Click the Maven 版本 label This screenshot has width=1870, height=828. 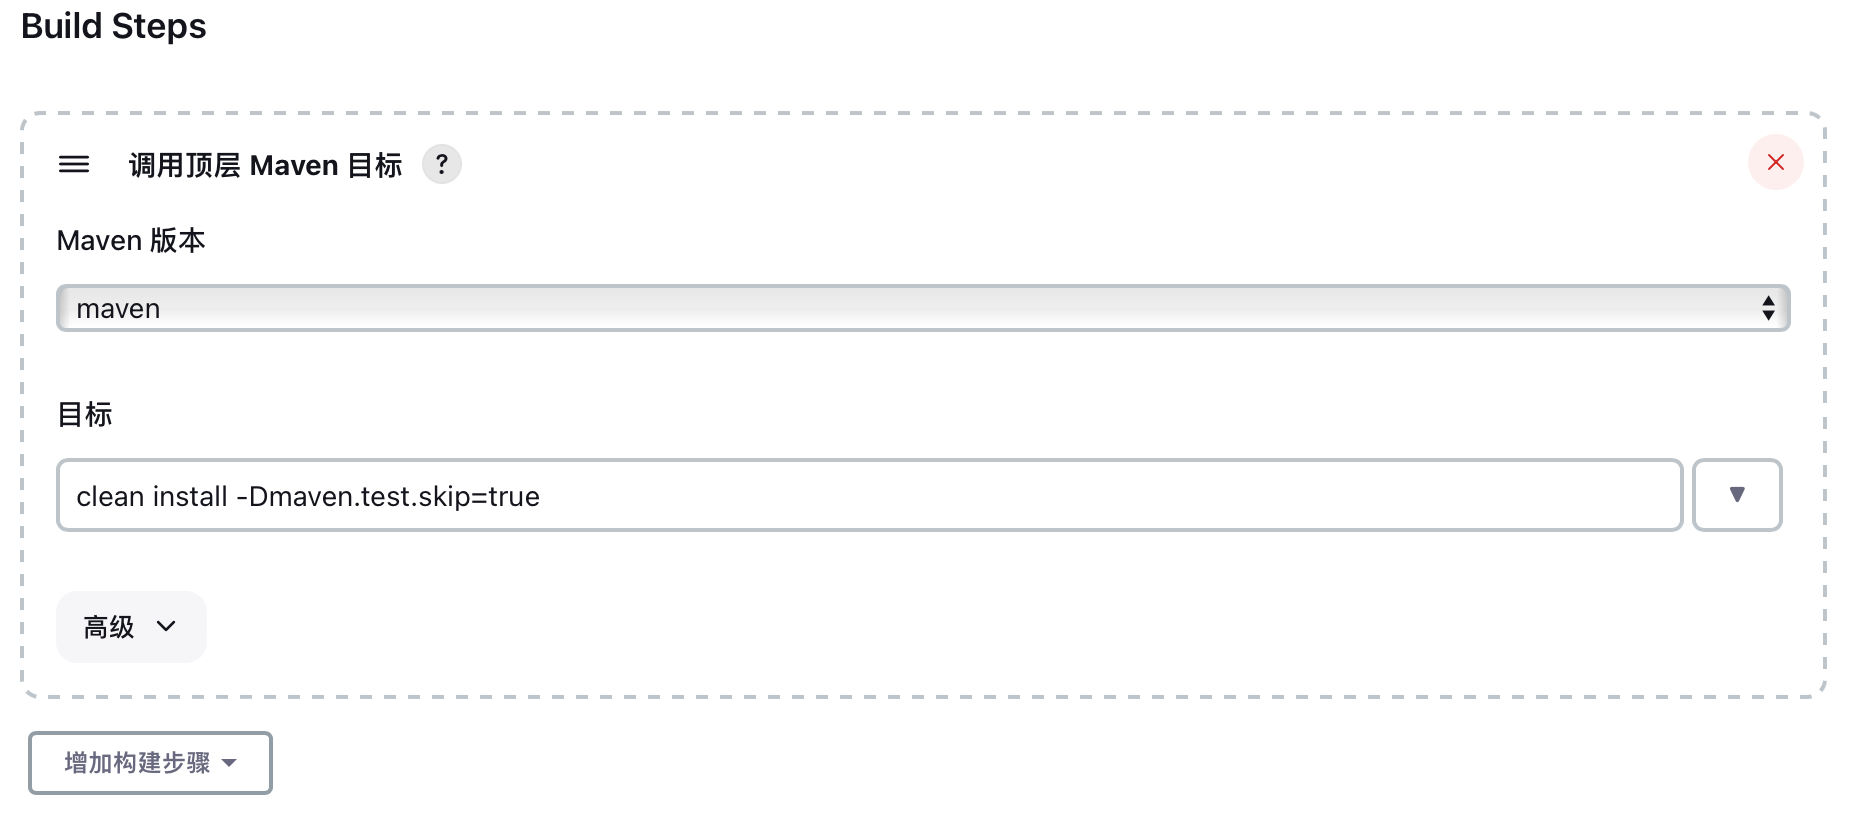[131, 241]
